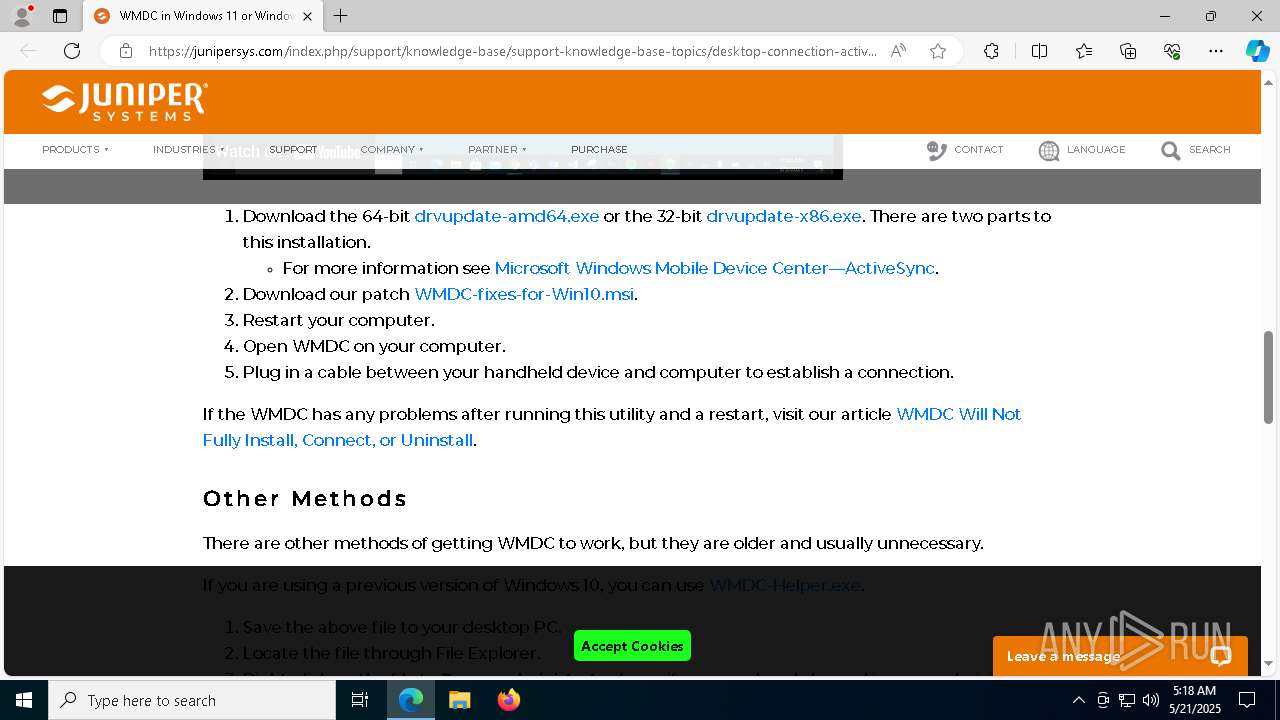This screenshot has height=720, width=1280.
Task: Open Microsoft Edge from taskbar
Action: click(x=411, y=700)
